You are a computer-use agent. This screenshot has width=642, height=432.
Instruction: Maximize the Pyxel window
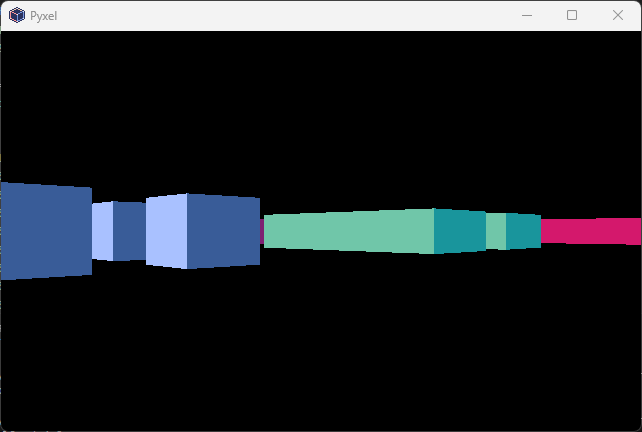point(572,16)
